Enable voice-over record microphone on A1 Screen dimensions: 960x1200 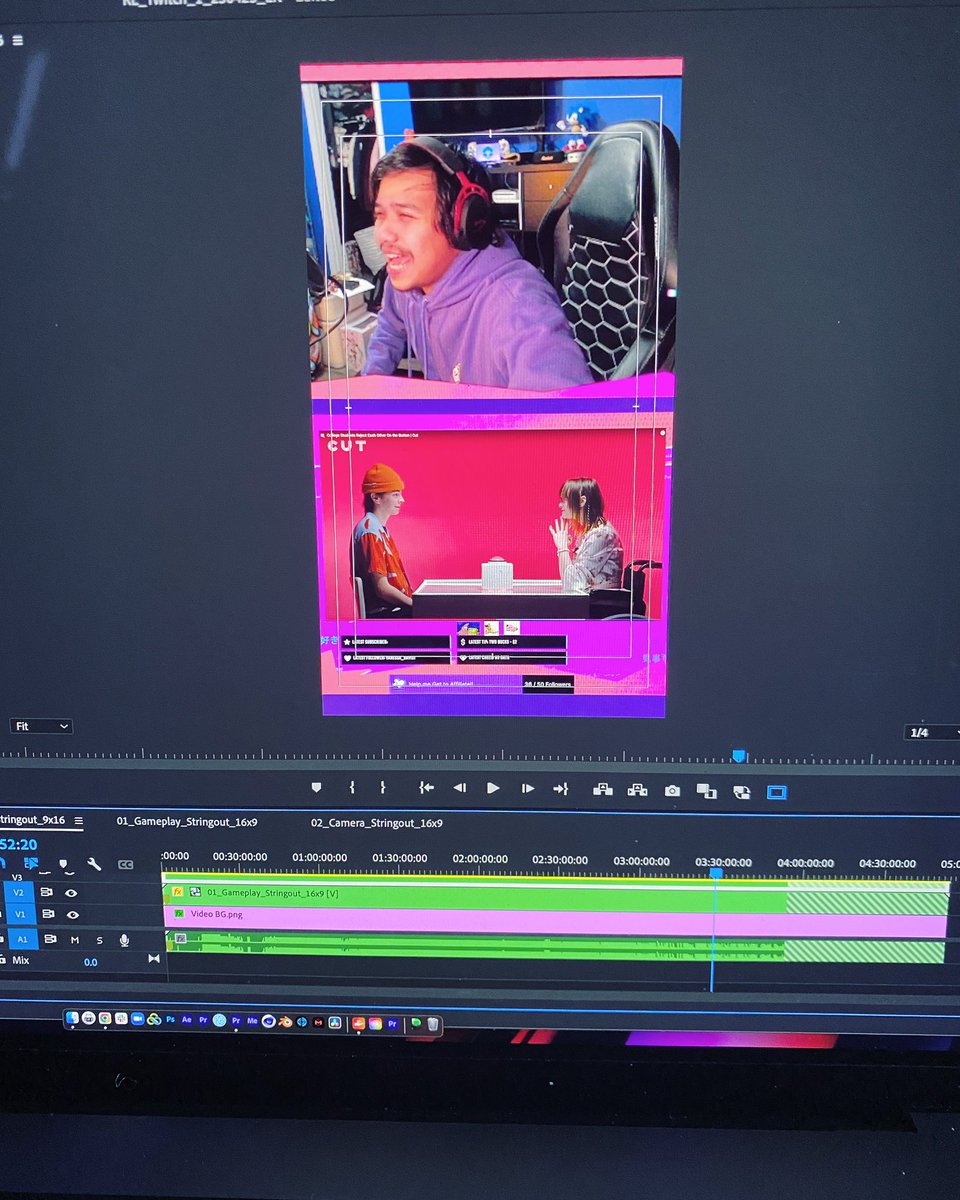pyautogui.click(x=124, y=941)
